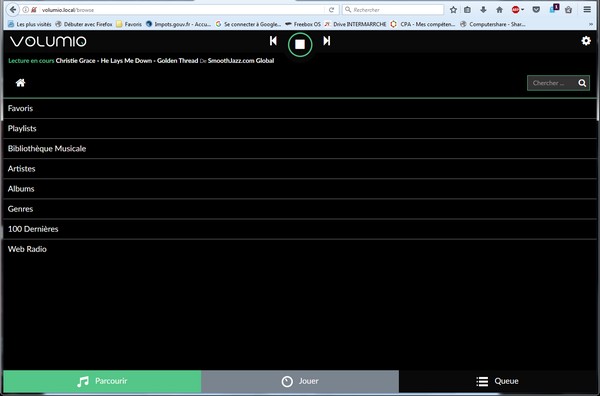Click the site info icon in address bar

[x=26, y=10]
